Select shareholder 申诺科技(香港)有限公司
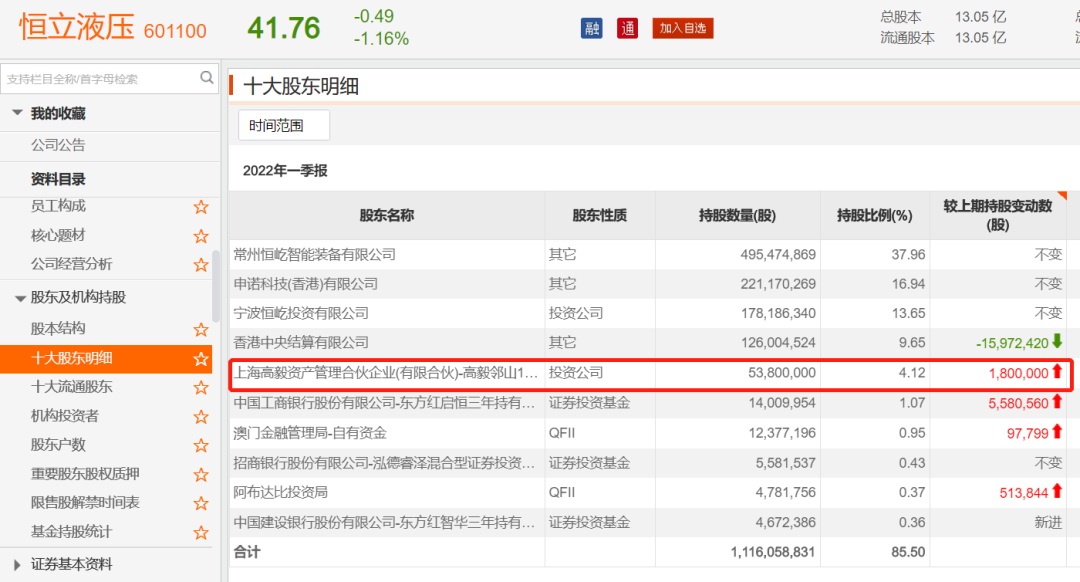 click(306, 284)
